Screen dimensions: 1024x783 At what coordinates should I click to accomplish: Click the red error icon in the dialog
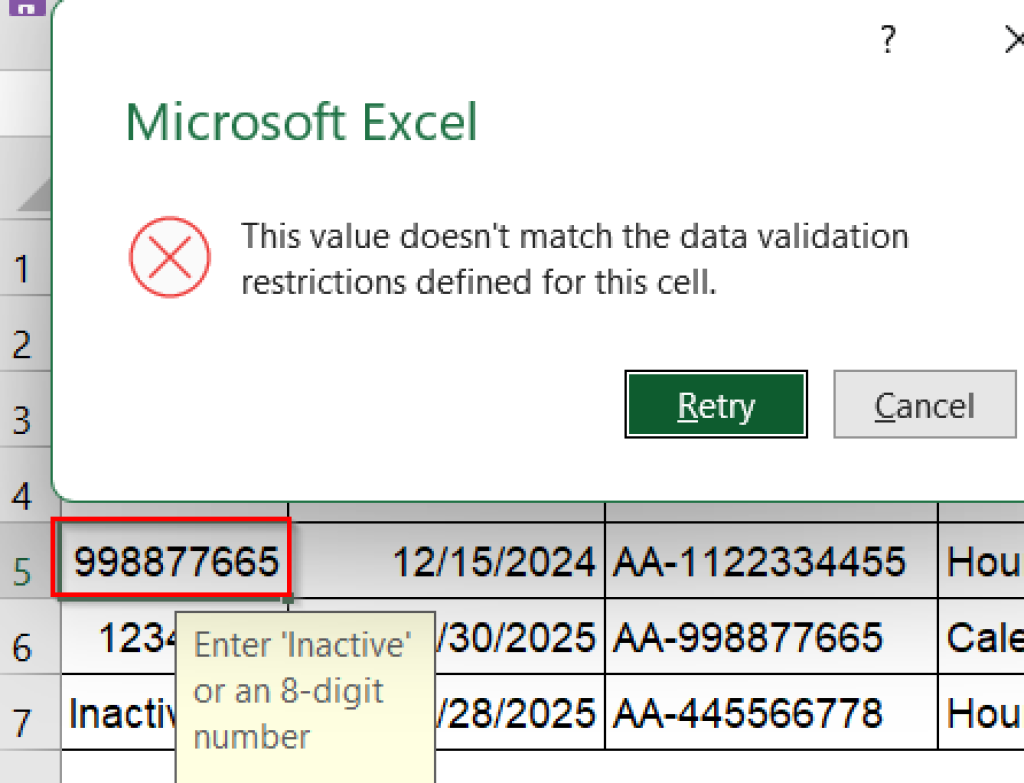(170, 257)
